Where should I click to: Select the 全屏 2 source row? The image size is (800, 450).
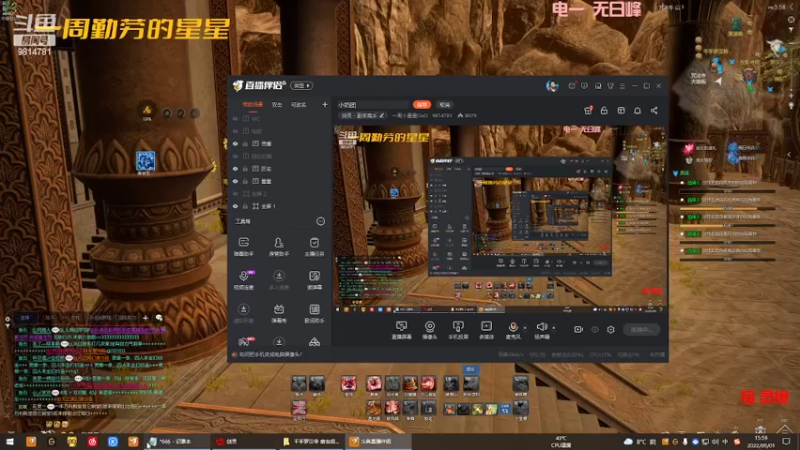tap(279, 194)
